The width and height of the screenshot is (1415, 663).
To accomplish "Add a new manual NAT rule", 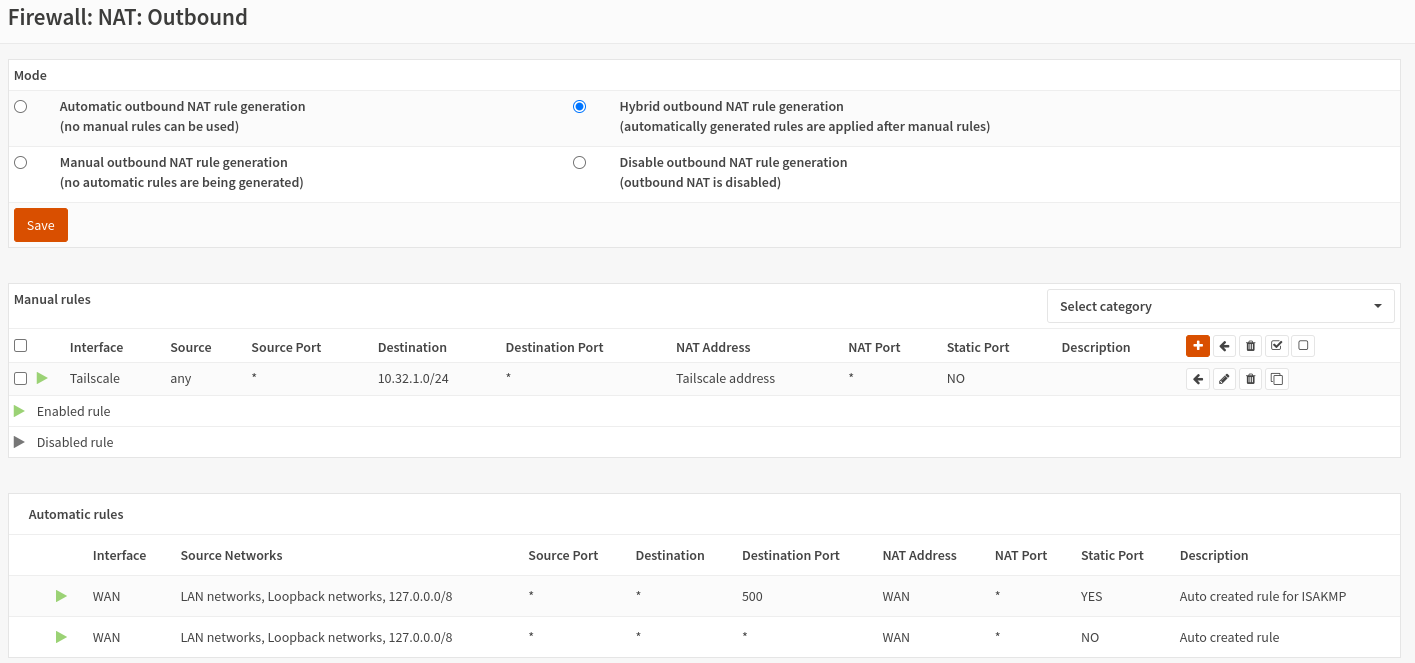I will (x=1197, y=346).
